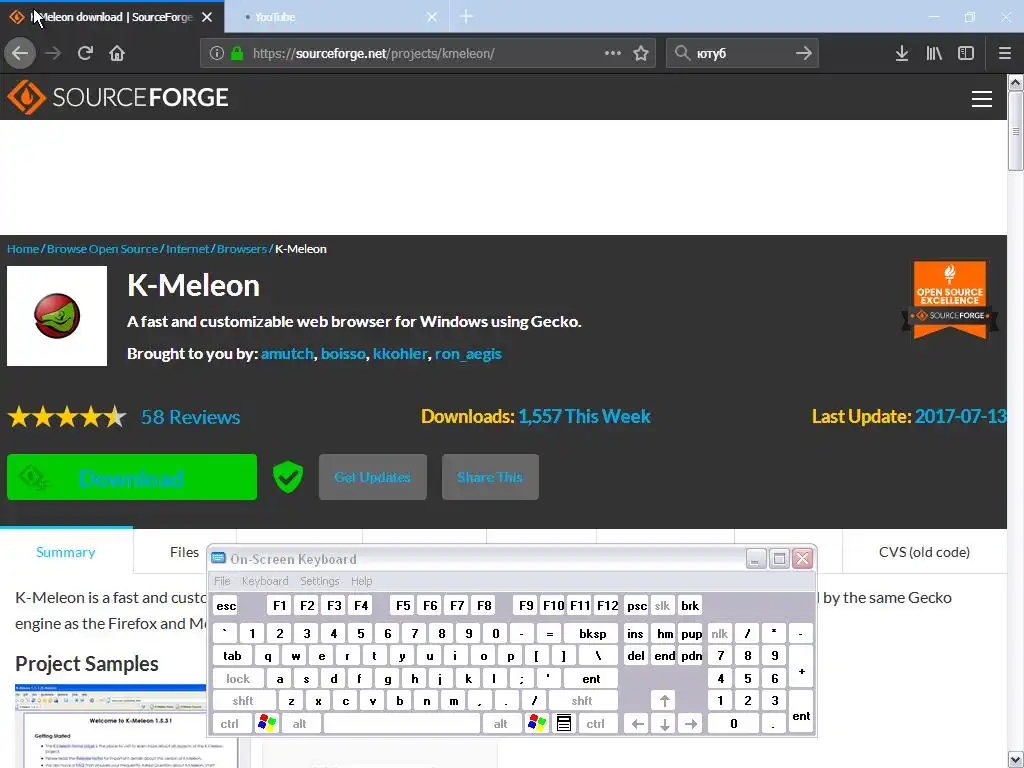Click the bksp key on keyboard

pos(592,633)
